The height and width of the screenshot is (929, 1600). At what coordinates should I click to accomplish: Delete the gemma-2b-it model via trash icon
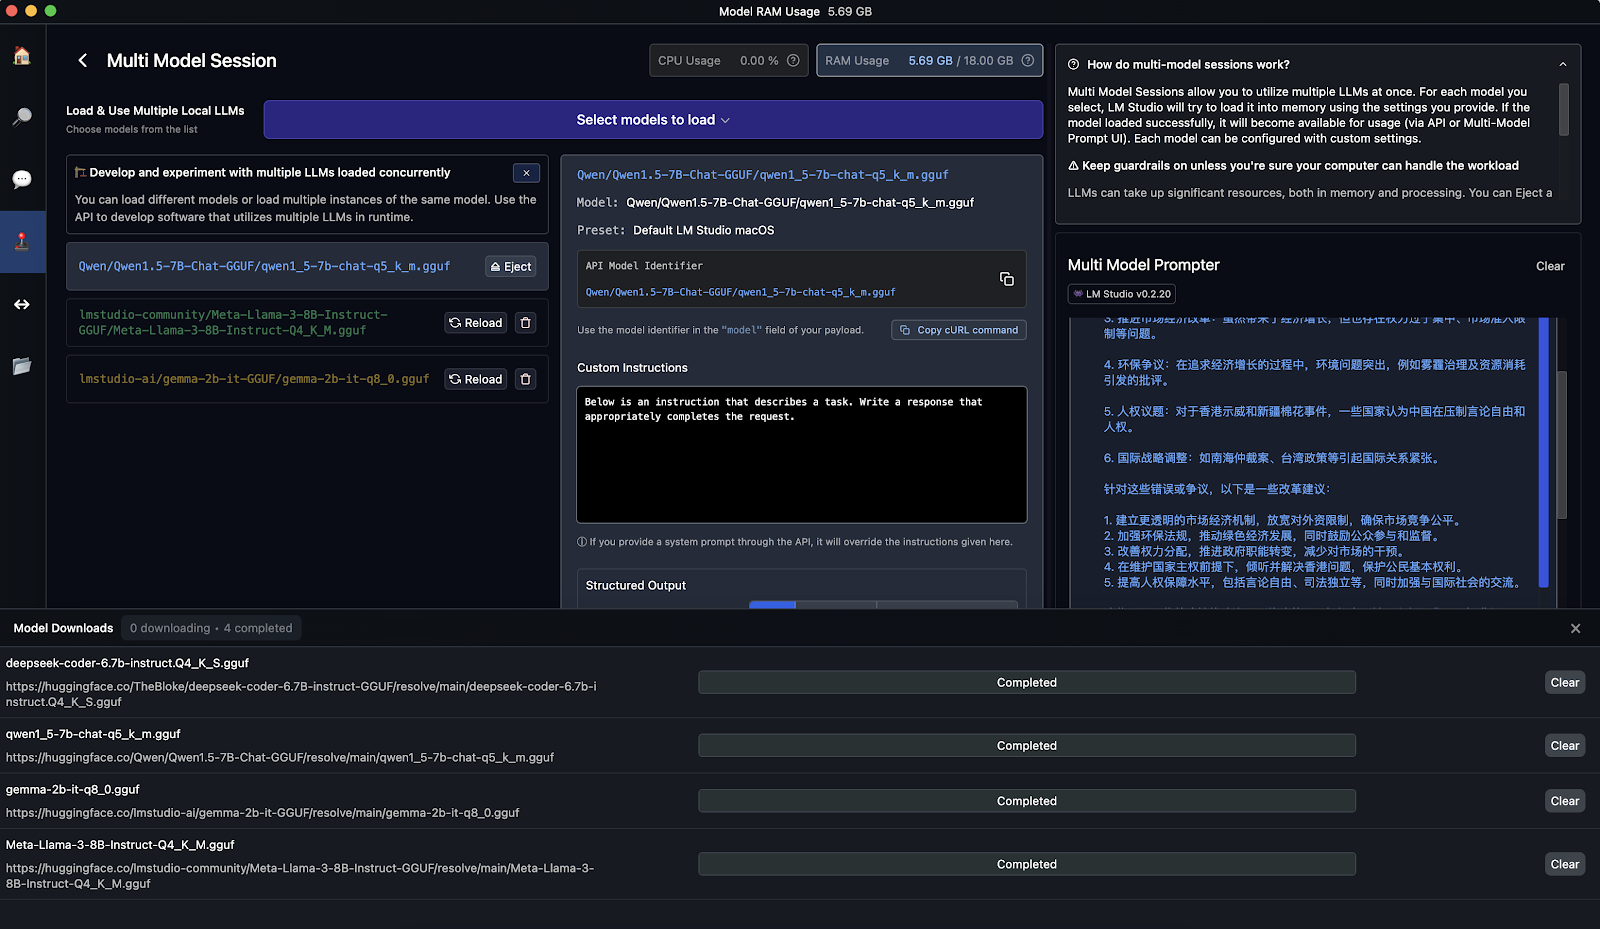526,379
